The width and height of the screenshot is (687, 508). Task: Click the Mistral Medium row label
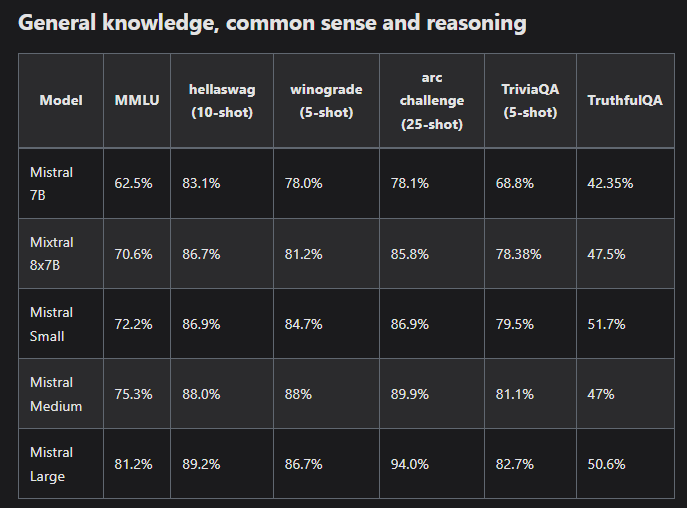[56, 394]
